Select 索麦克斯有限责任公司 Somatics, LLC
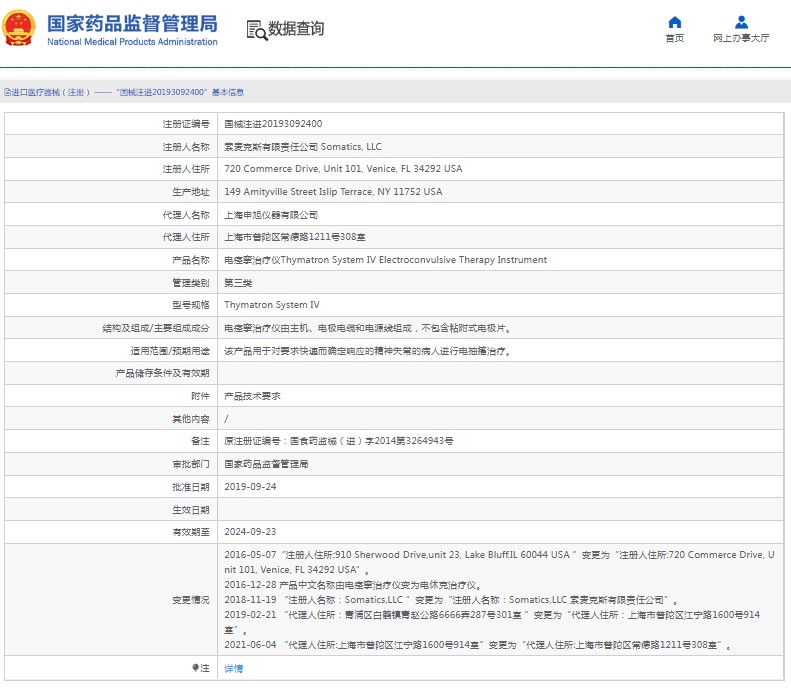Image resolution: width=791 pixels, height=688 pixels. tap(303, 147)
